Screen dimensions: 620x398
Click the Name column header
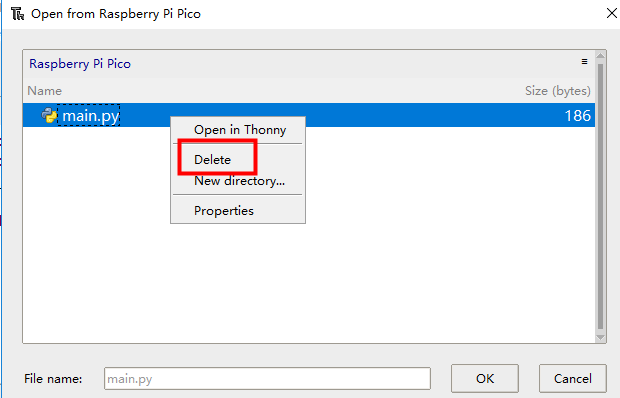pos(45,91)
